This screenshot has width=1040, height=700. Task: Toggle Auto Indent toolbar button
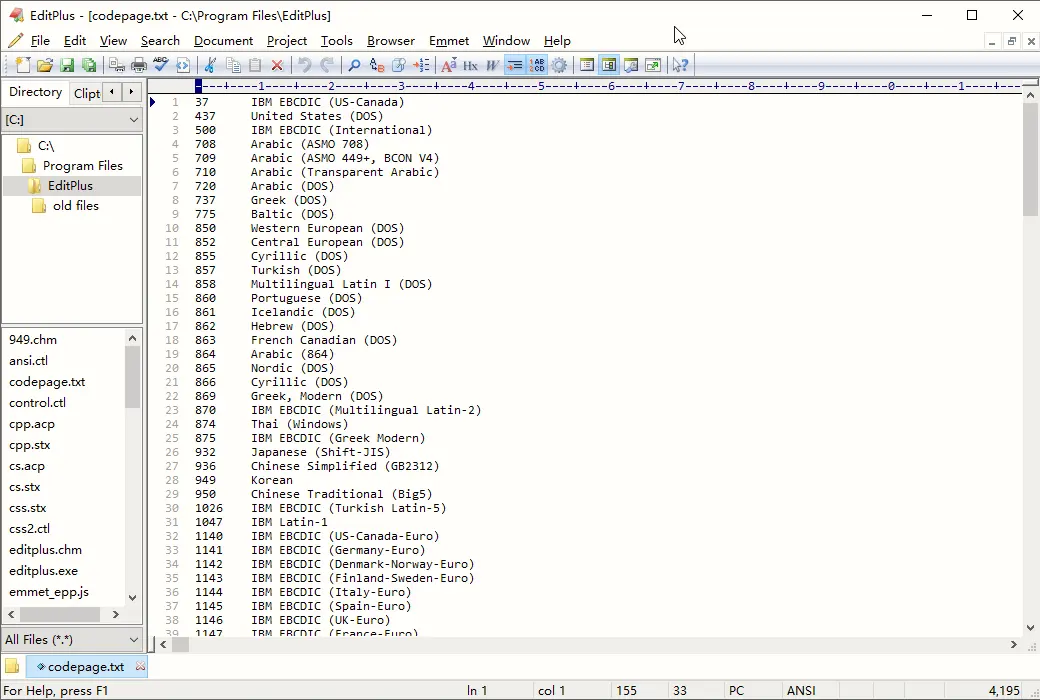515,65
